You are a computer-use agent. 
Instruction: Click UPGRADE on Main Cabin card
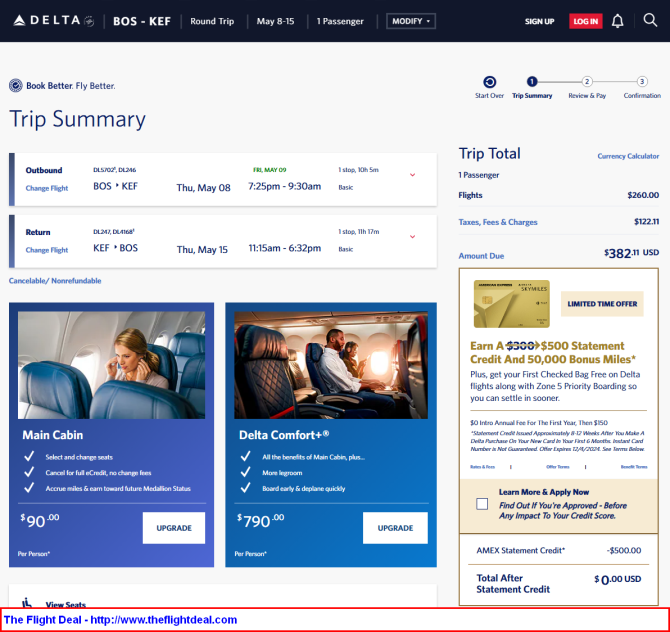pos(174,528)
